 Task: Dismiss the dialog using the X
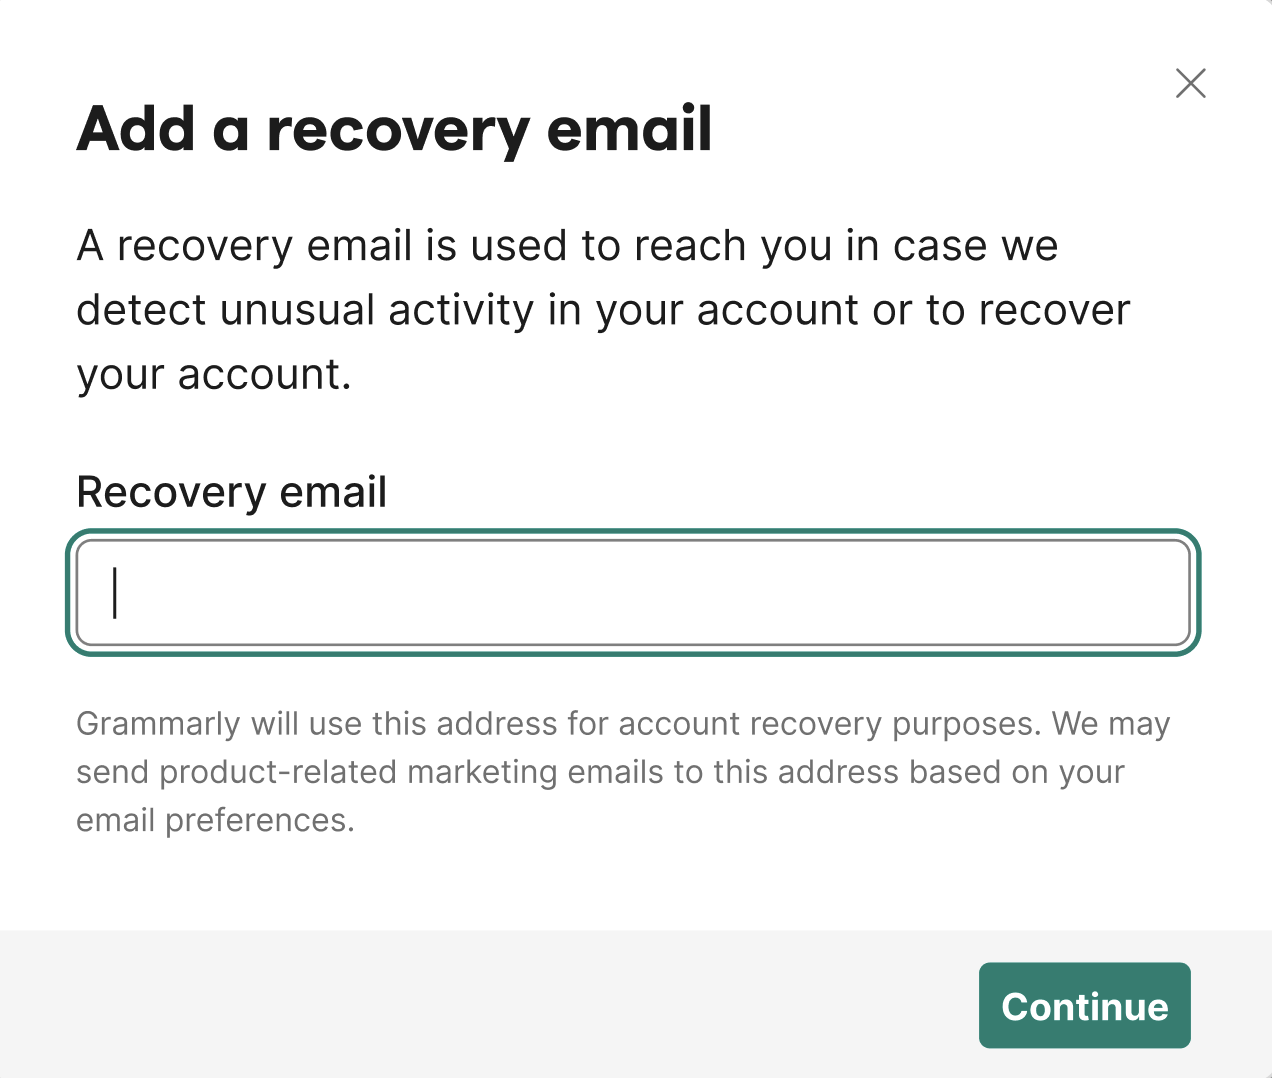pos(1190,83)
